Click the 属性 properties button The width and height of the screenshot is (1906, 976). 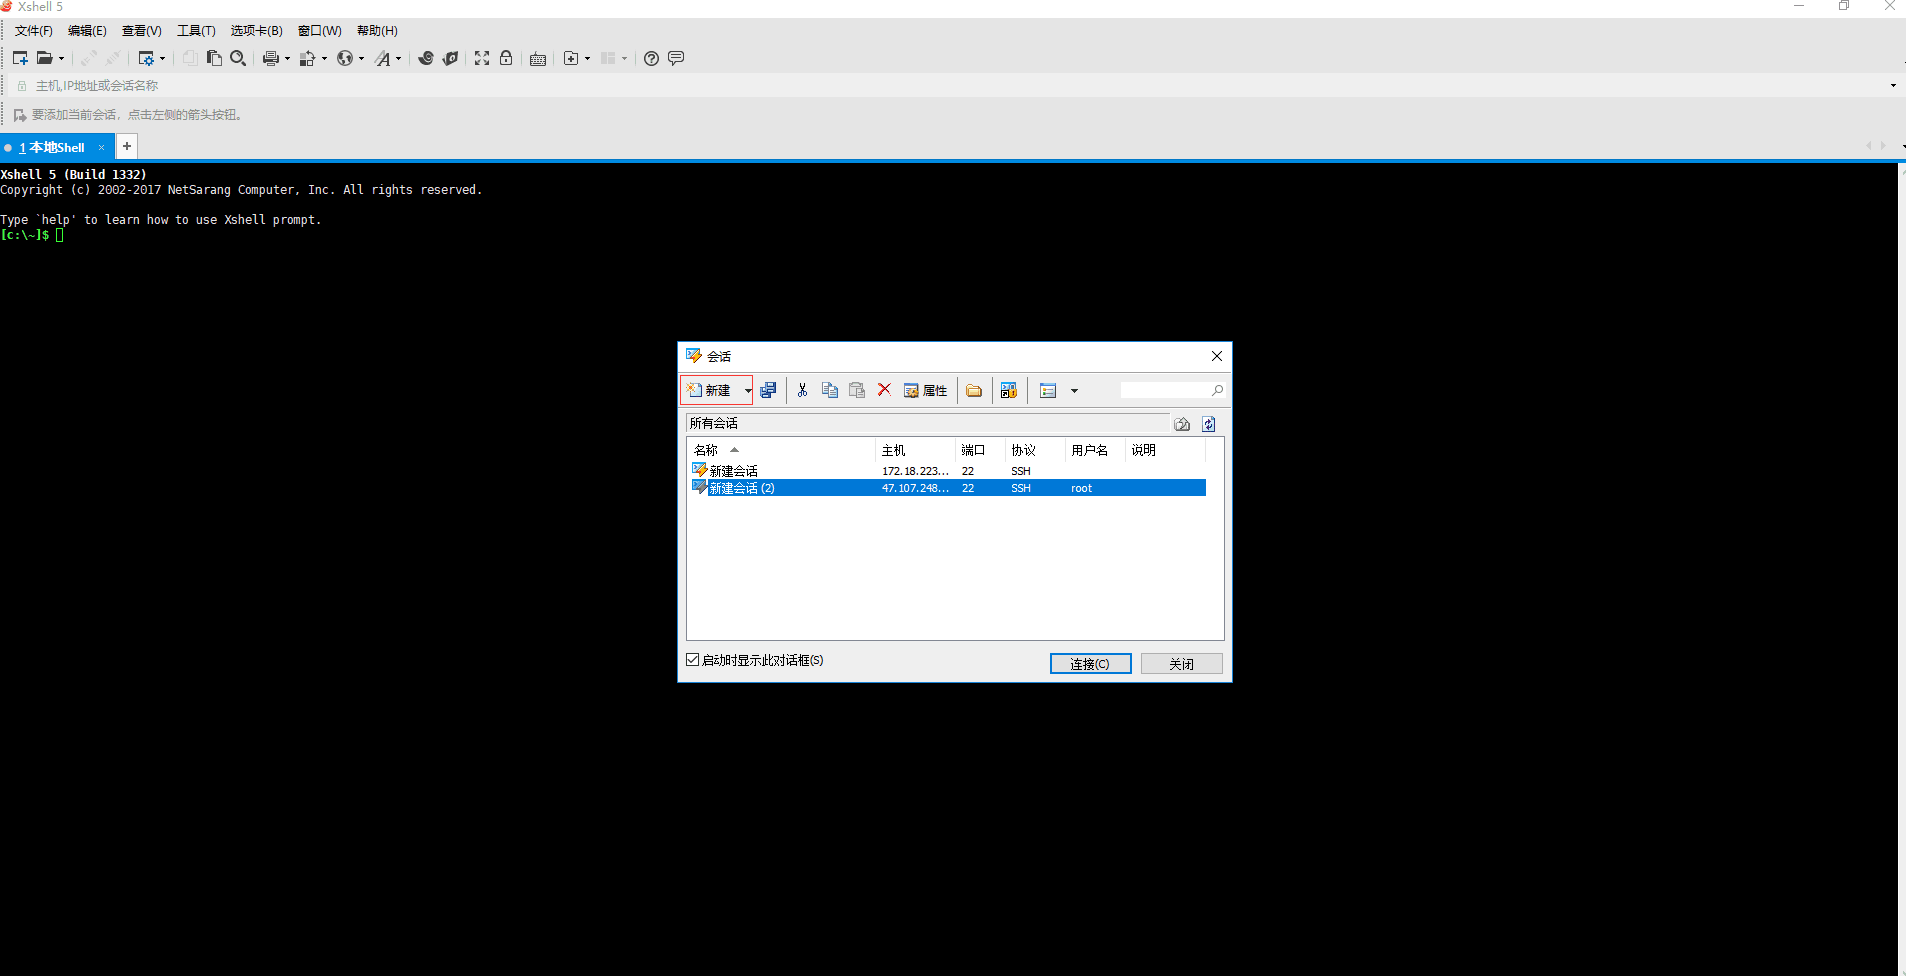(x=925, y=390)
